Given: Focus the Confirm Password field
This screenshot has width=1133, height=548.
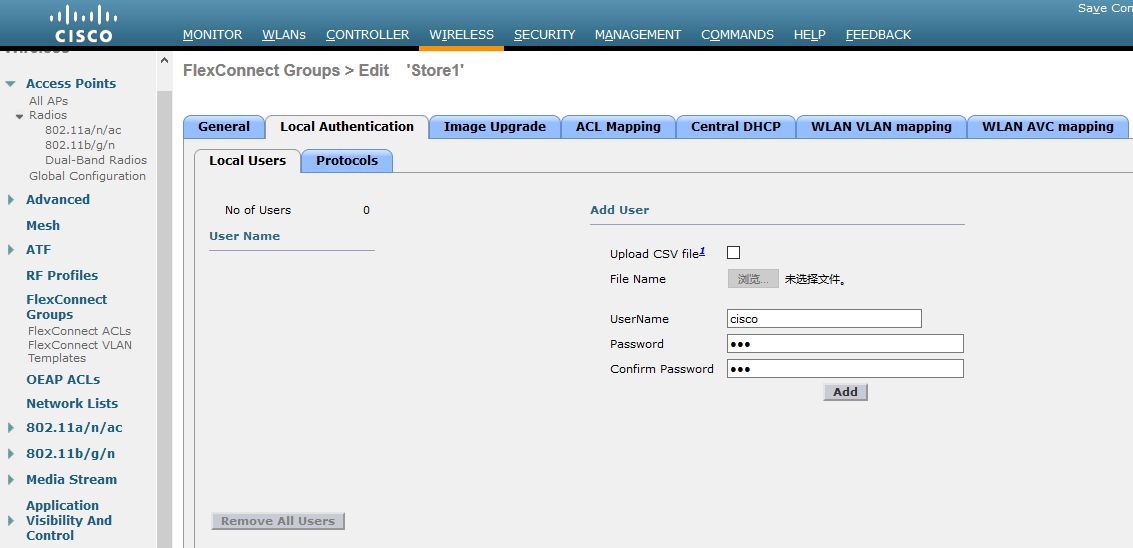Looking at the screenshot, I should [x=845, y=369].
